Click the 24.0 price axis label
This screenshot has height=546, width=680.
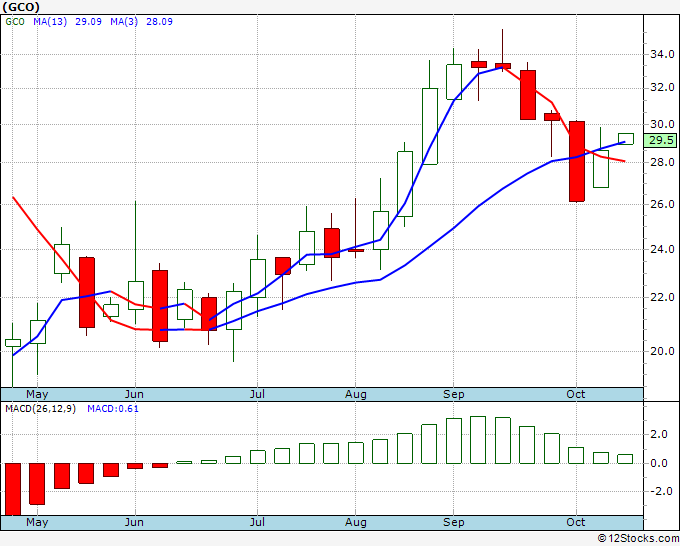pyautogui.click(x=662, y=249)
